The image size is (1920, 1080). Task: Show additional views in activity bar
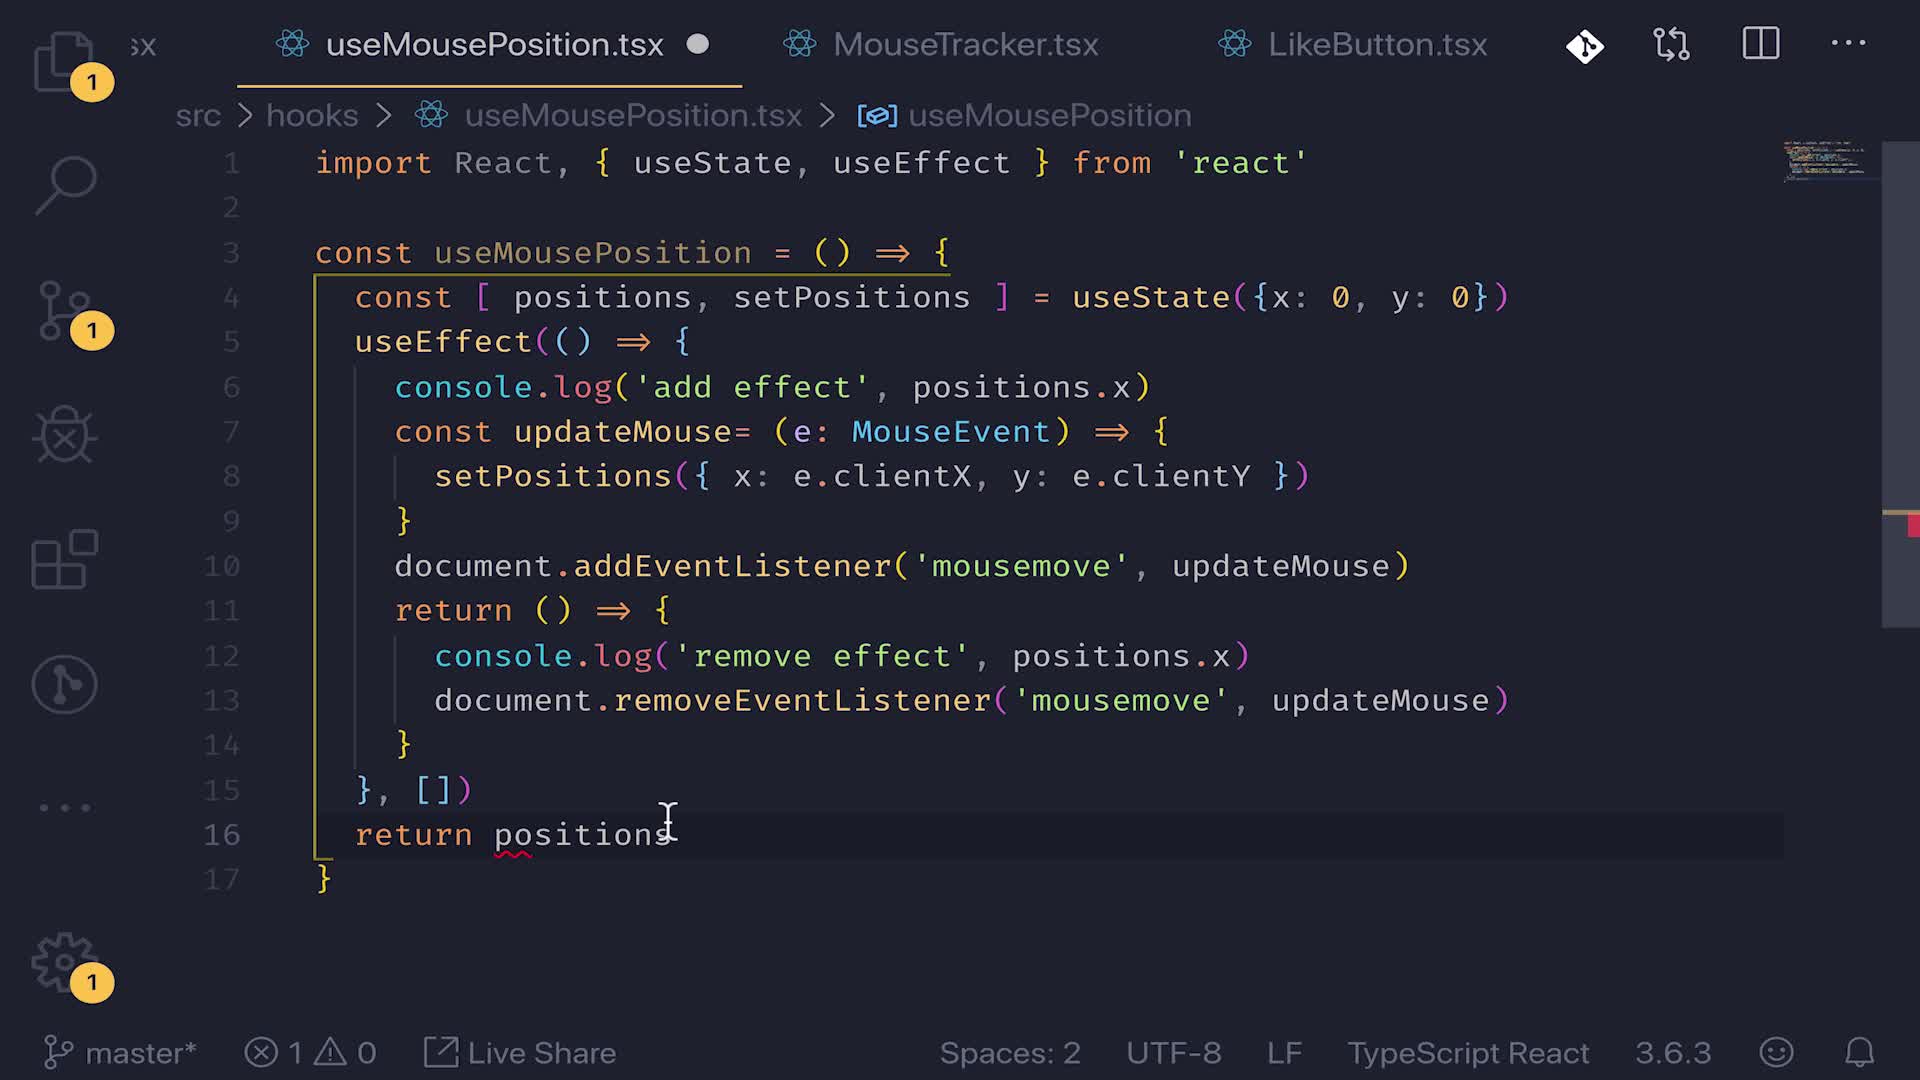[x=64, y=807]
